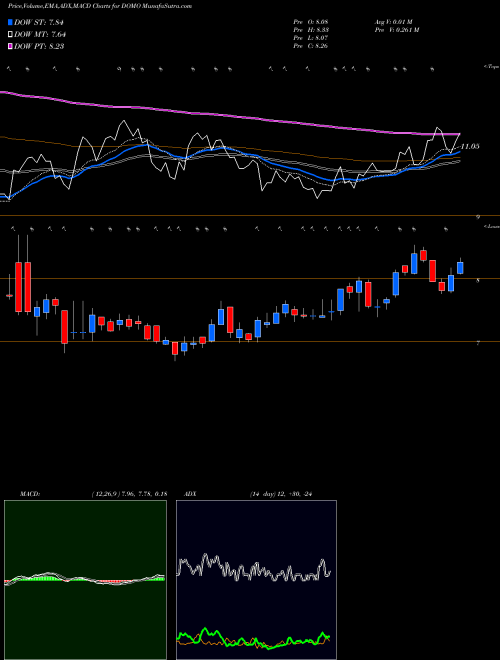Click the ADX panel heading
Screen dimensions: 500x660
(191, 494)
